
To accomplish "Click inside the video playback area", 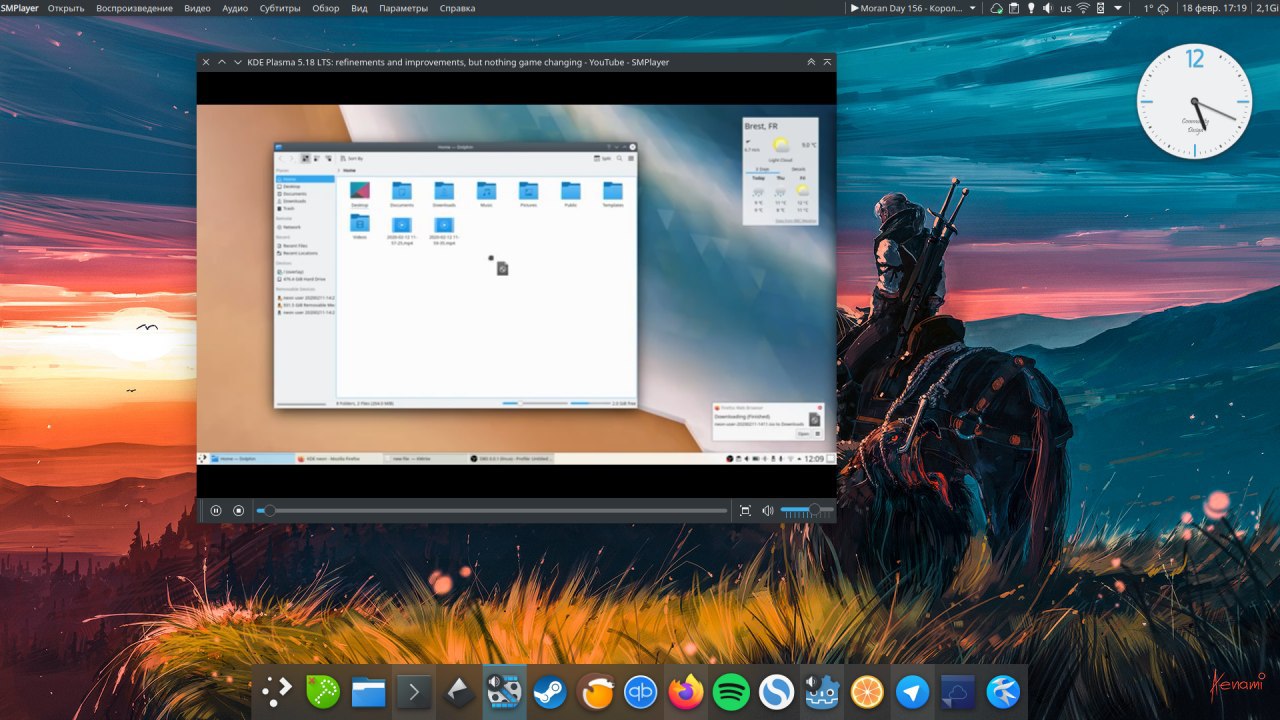I will click(x=516, y=284).
